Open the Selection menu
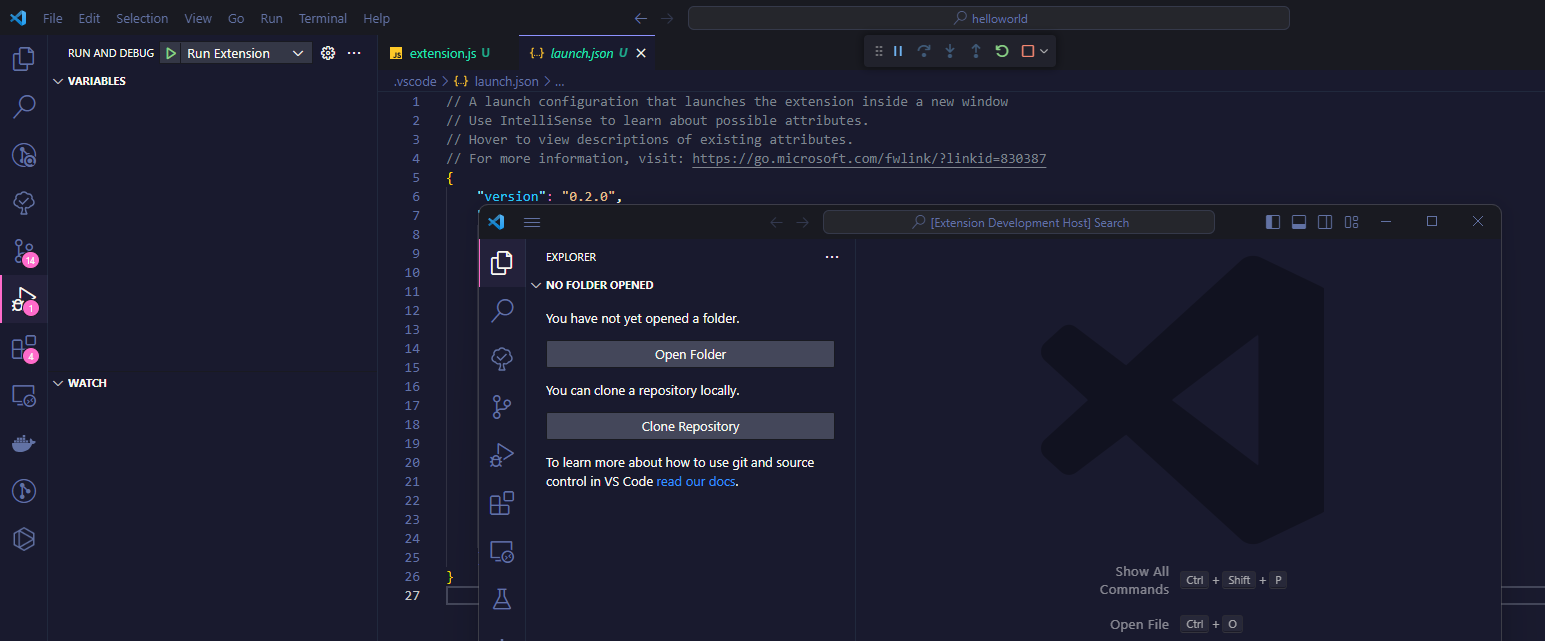Screen dimensions: 1545x641 pos(142,18)
